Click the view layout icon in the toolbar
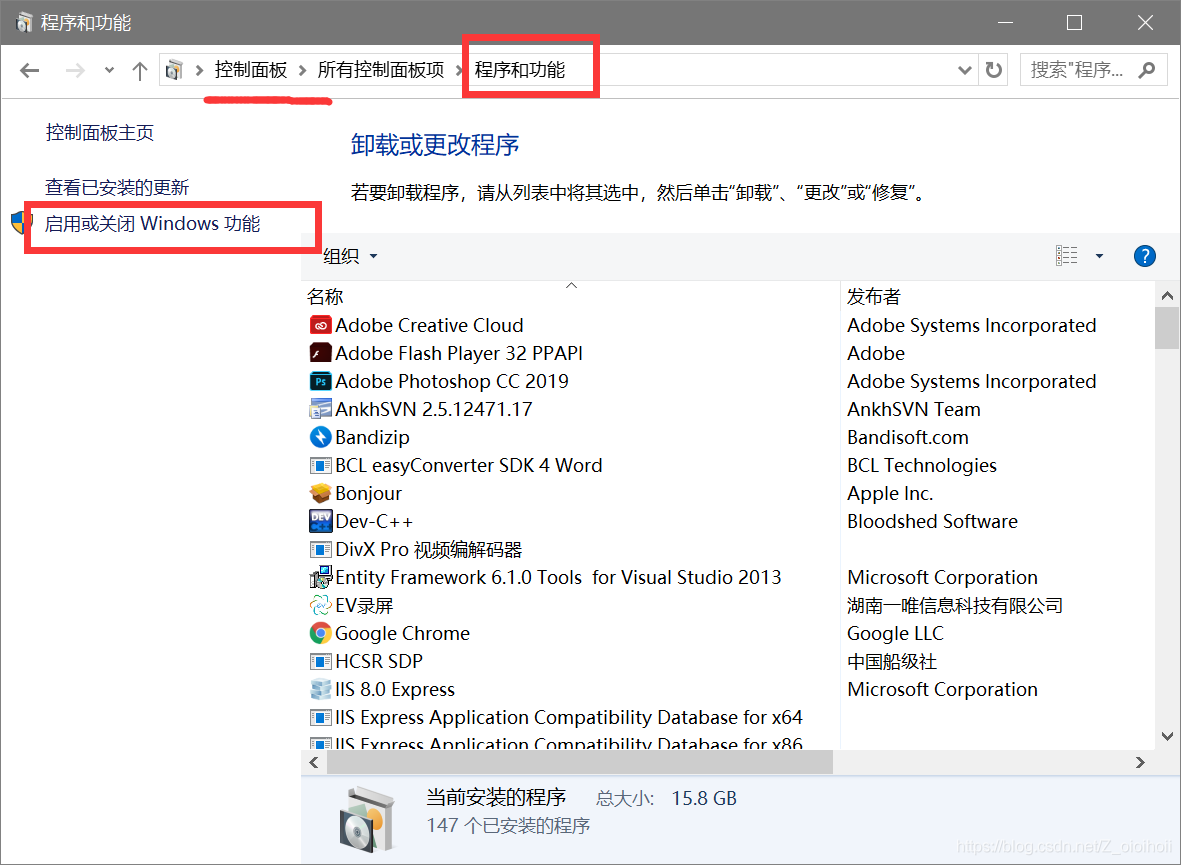 [1067, 256]
